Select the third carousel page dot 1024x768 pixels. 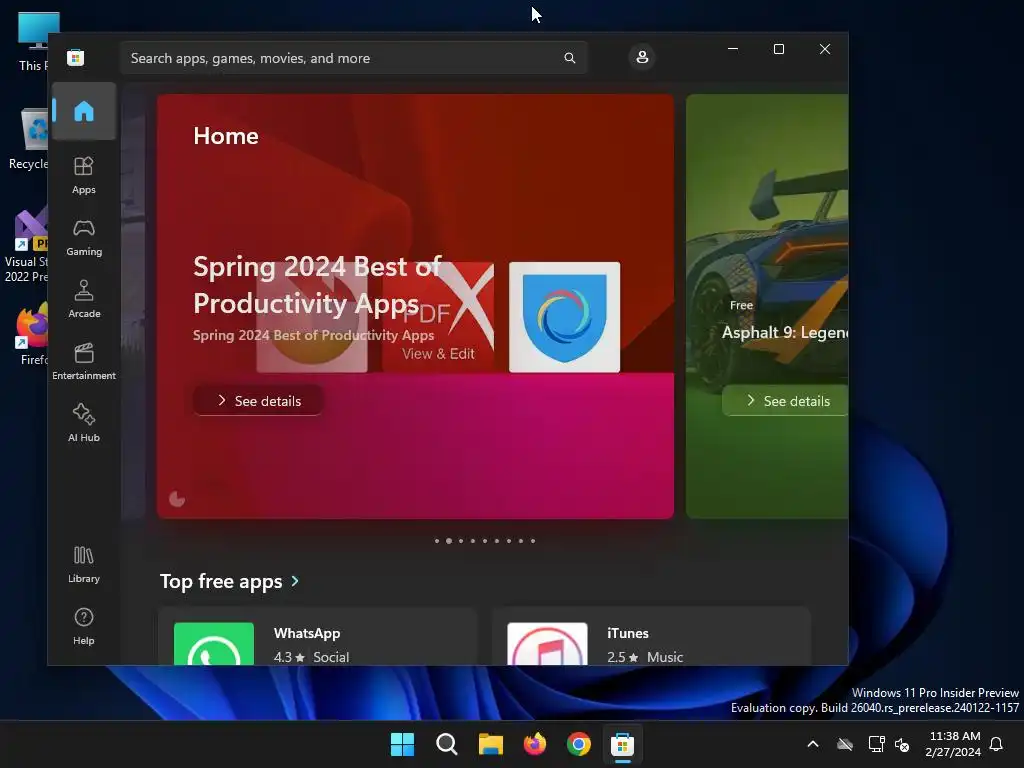(461, 541)
